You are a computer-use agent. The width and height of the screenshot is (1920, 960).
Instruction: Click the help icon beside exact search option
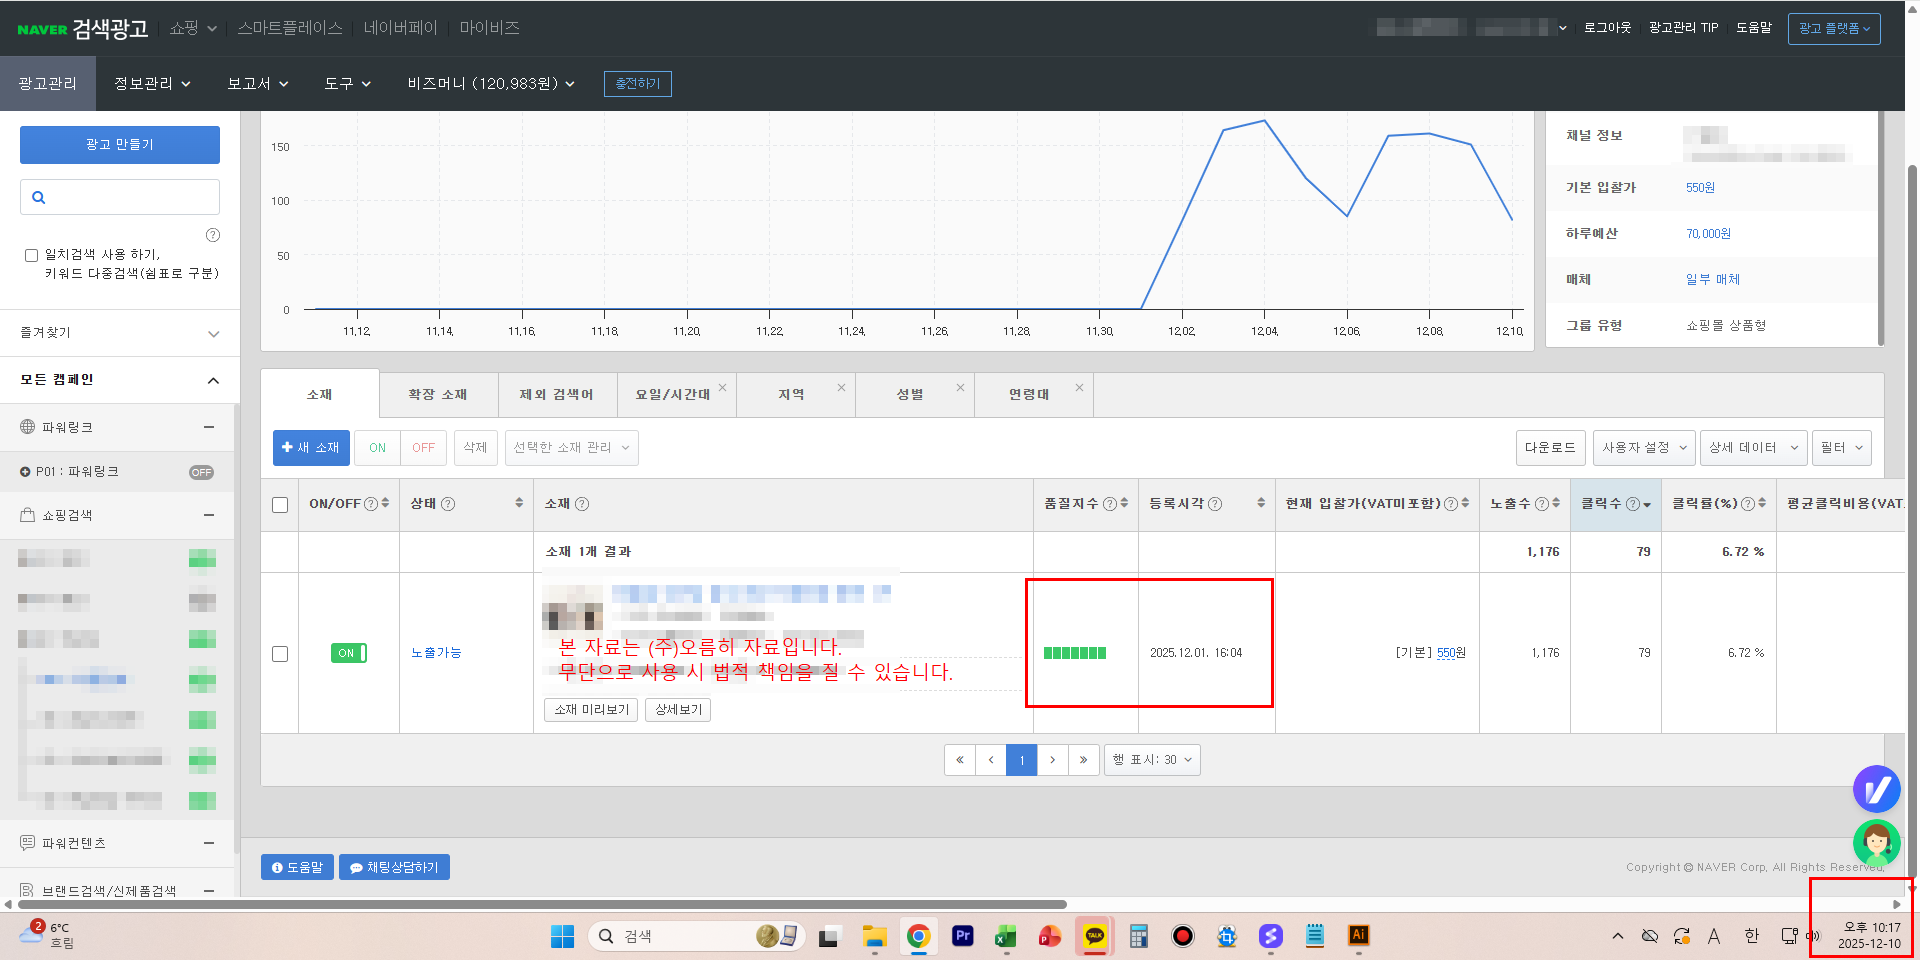point(212,235)
